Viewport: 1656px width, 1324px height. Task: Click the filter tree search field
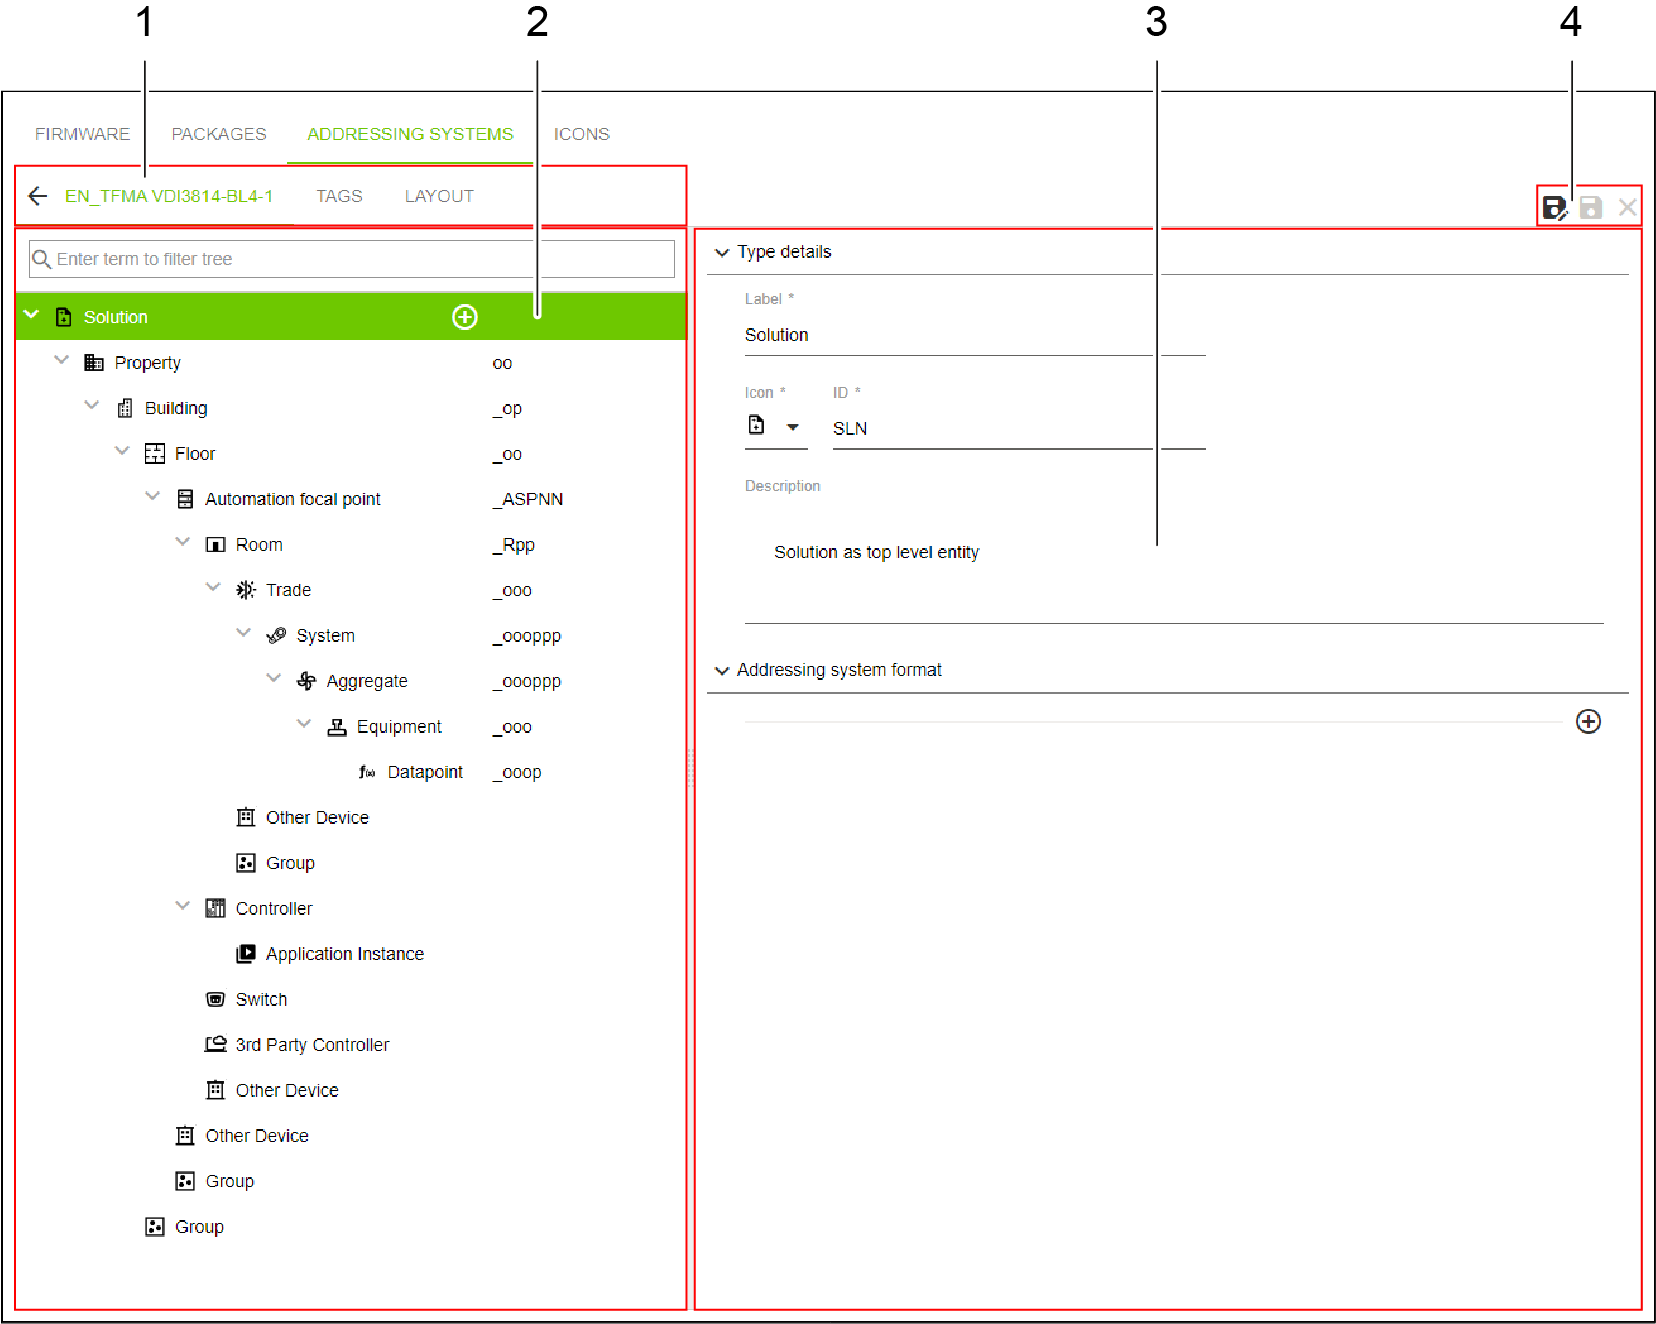pos(352,259)
